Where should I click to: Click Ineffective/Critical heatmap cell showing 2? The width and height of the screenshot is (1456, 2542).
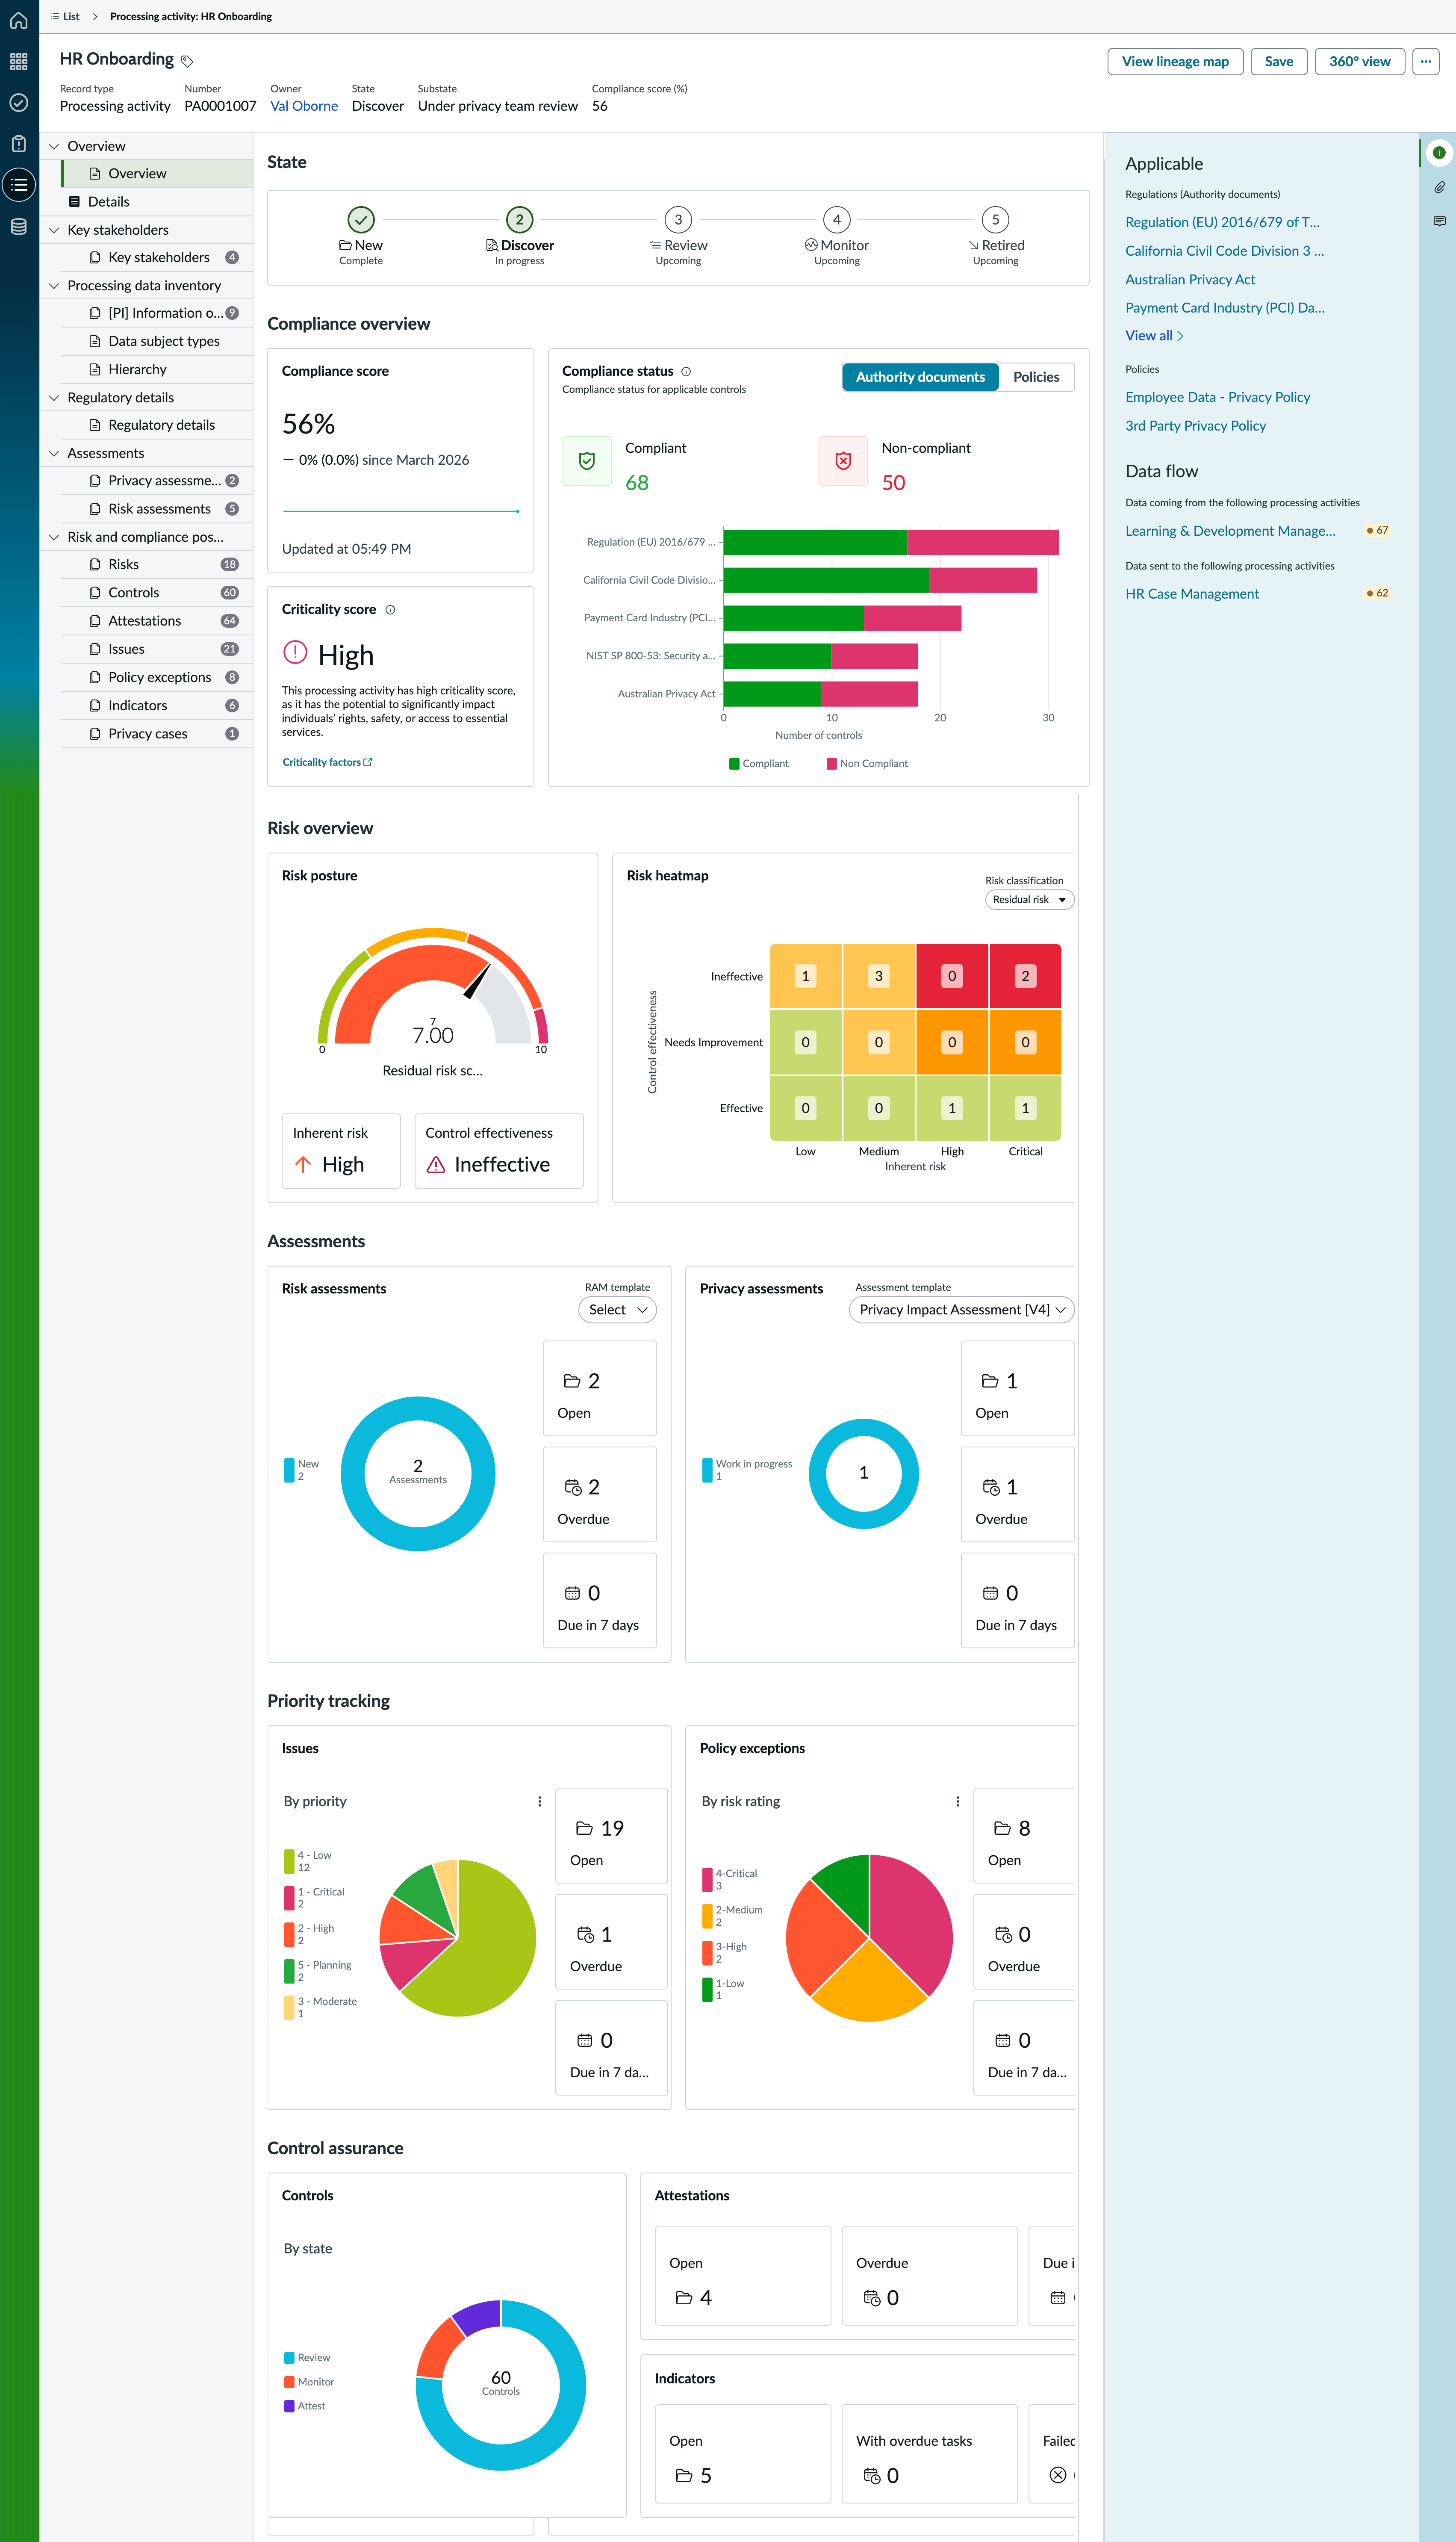click(x=1025, y=976)
